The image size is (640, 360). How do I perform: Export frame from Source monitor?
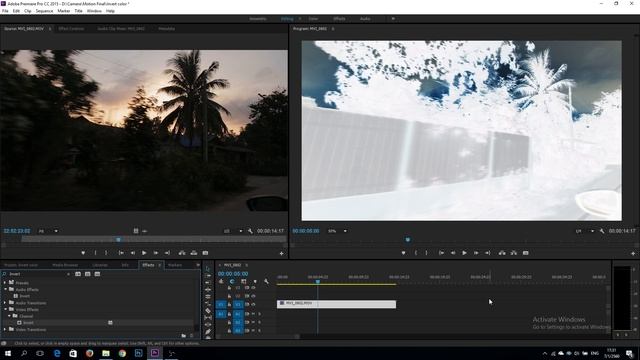click(x=205, y=253)
